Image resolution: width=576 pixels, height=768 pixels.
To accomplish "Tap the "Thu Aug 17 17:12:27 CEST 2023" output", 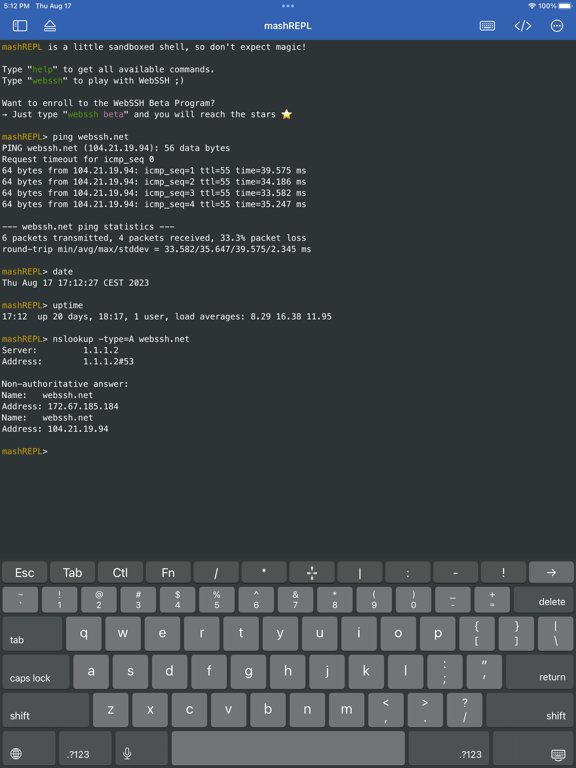I will pos(75,283).
